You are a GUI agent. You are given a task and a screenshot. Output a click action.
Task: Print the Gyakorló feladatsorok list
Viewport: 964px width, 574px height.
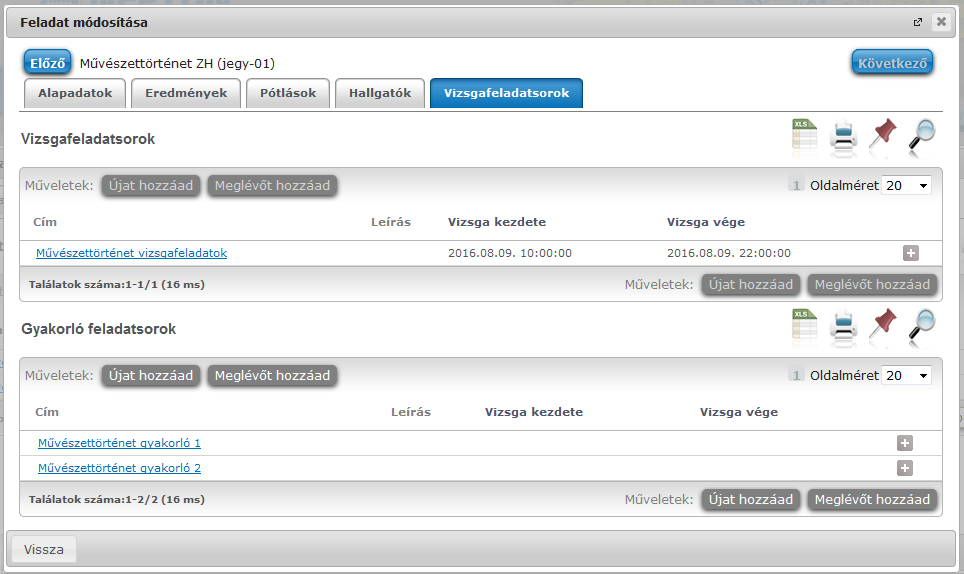[844, 324]
